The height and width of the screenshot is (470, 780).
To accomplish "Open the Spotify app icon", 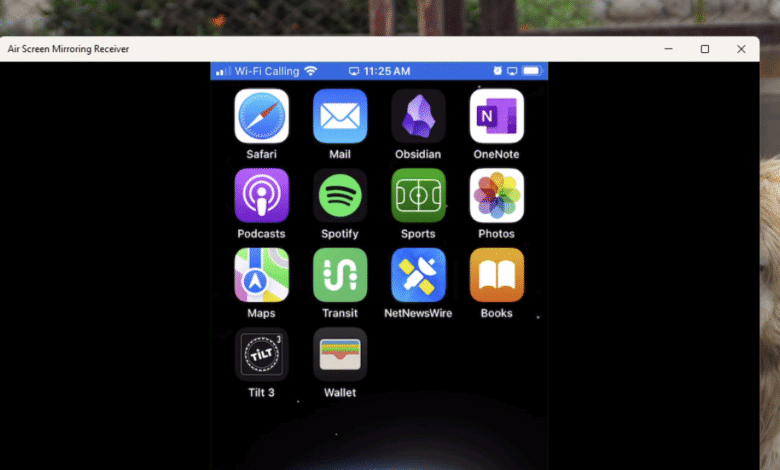I will tap(340, 195).
